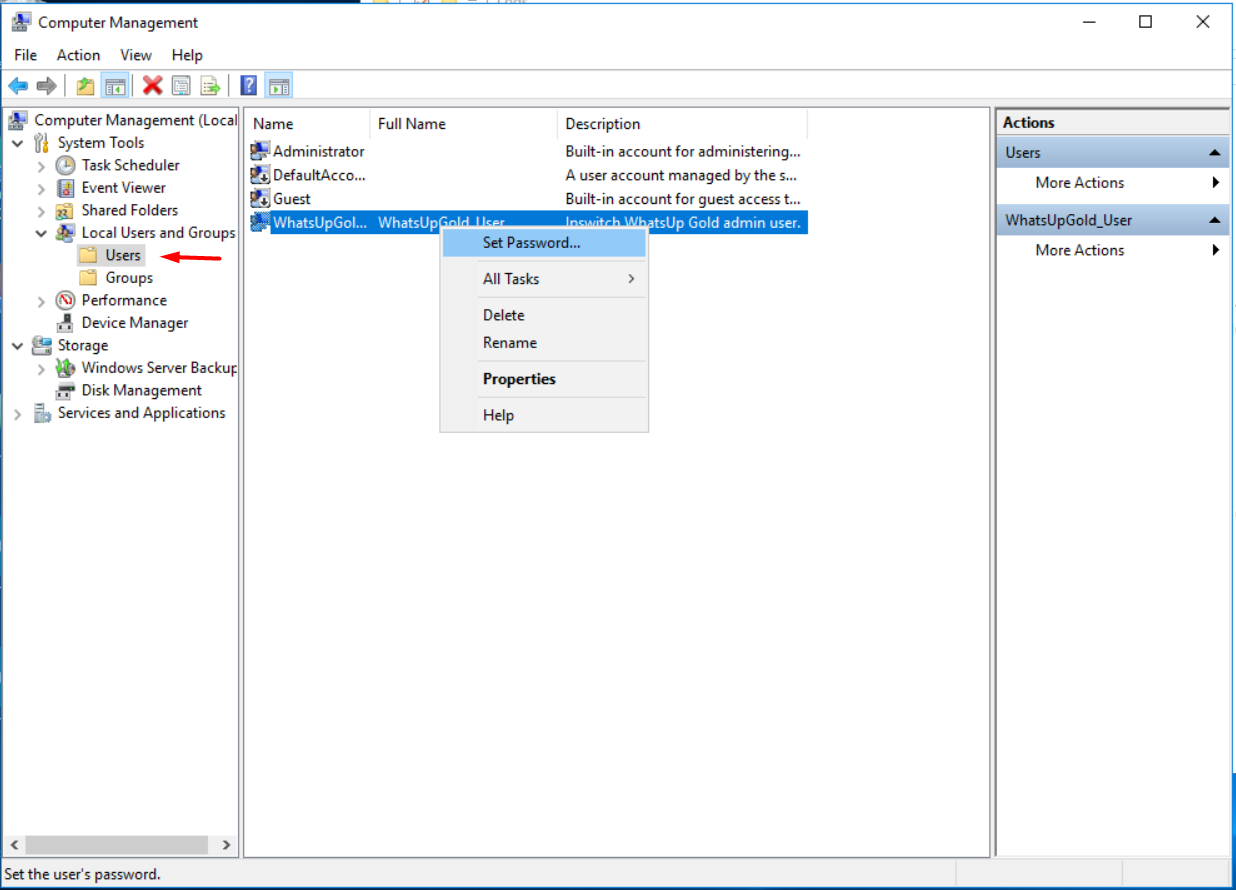Image resolution: width=1236 pixels, height=890 pixels.
Task: Click the Device Manager icon in the tree
Action: pos(65,323)
